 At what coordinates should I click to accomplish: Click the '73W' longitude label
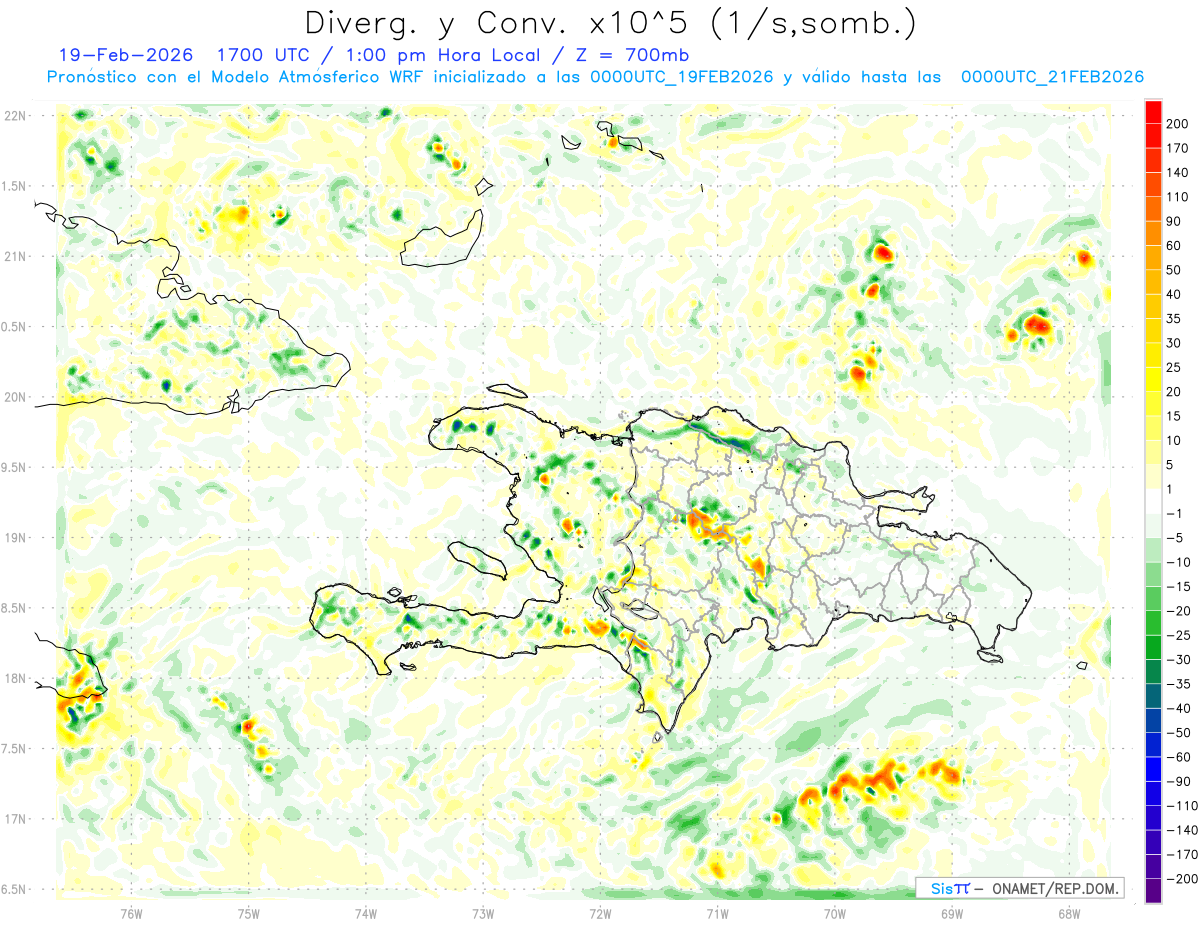(x=483, y=914)
